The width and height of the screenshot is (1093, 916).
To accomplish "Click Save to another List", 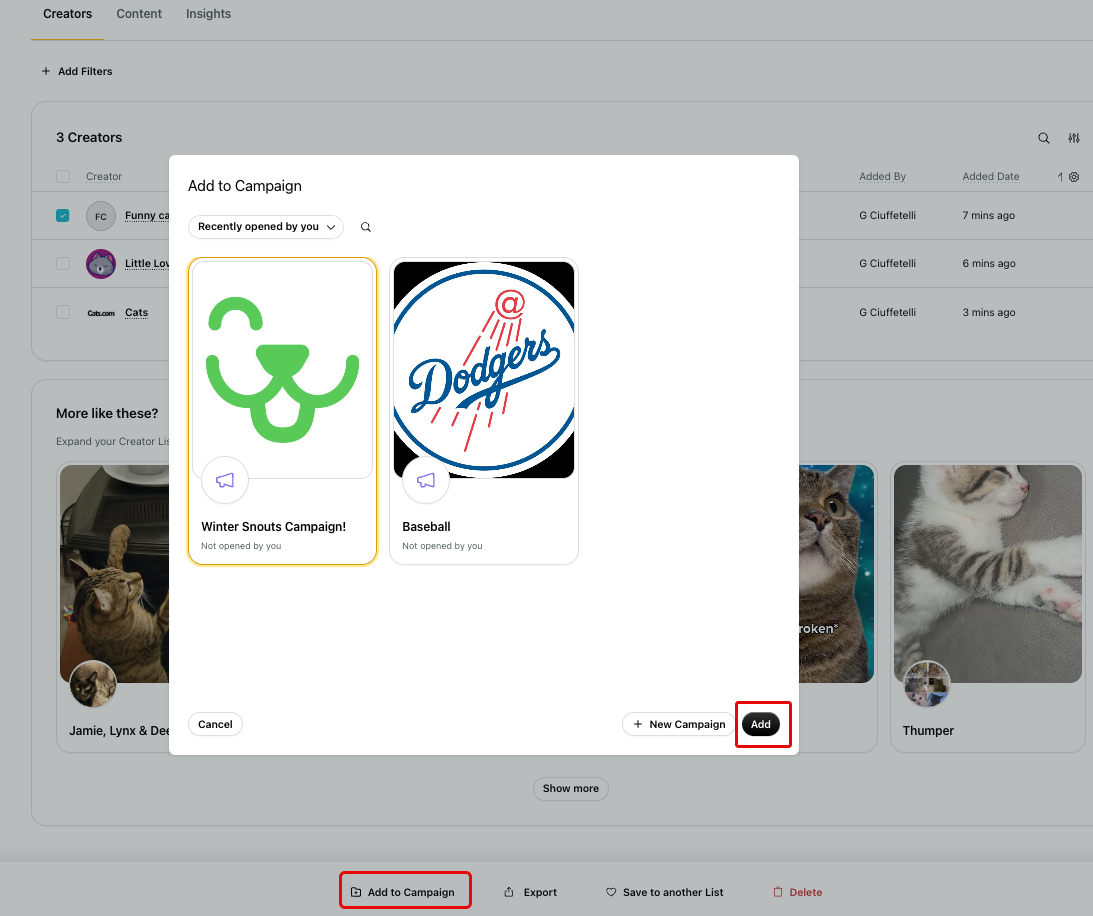I will point(664,892).
